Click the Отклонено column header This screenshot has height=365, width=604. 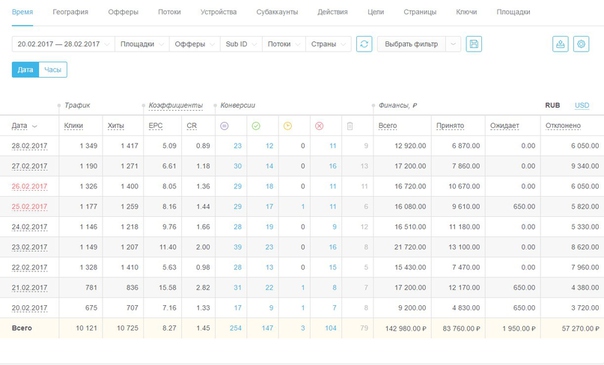coord(563,126)
